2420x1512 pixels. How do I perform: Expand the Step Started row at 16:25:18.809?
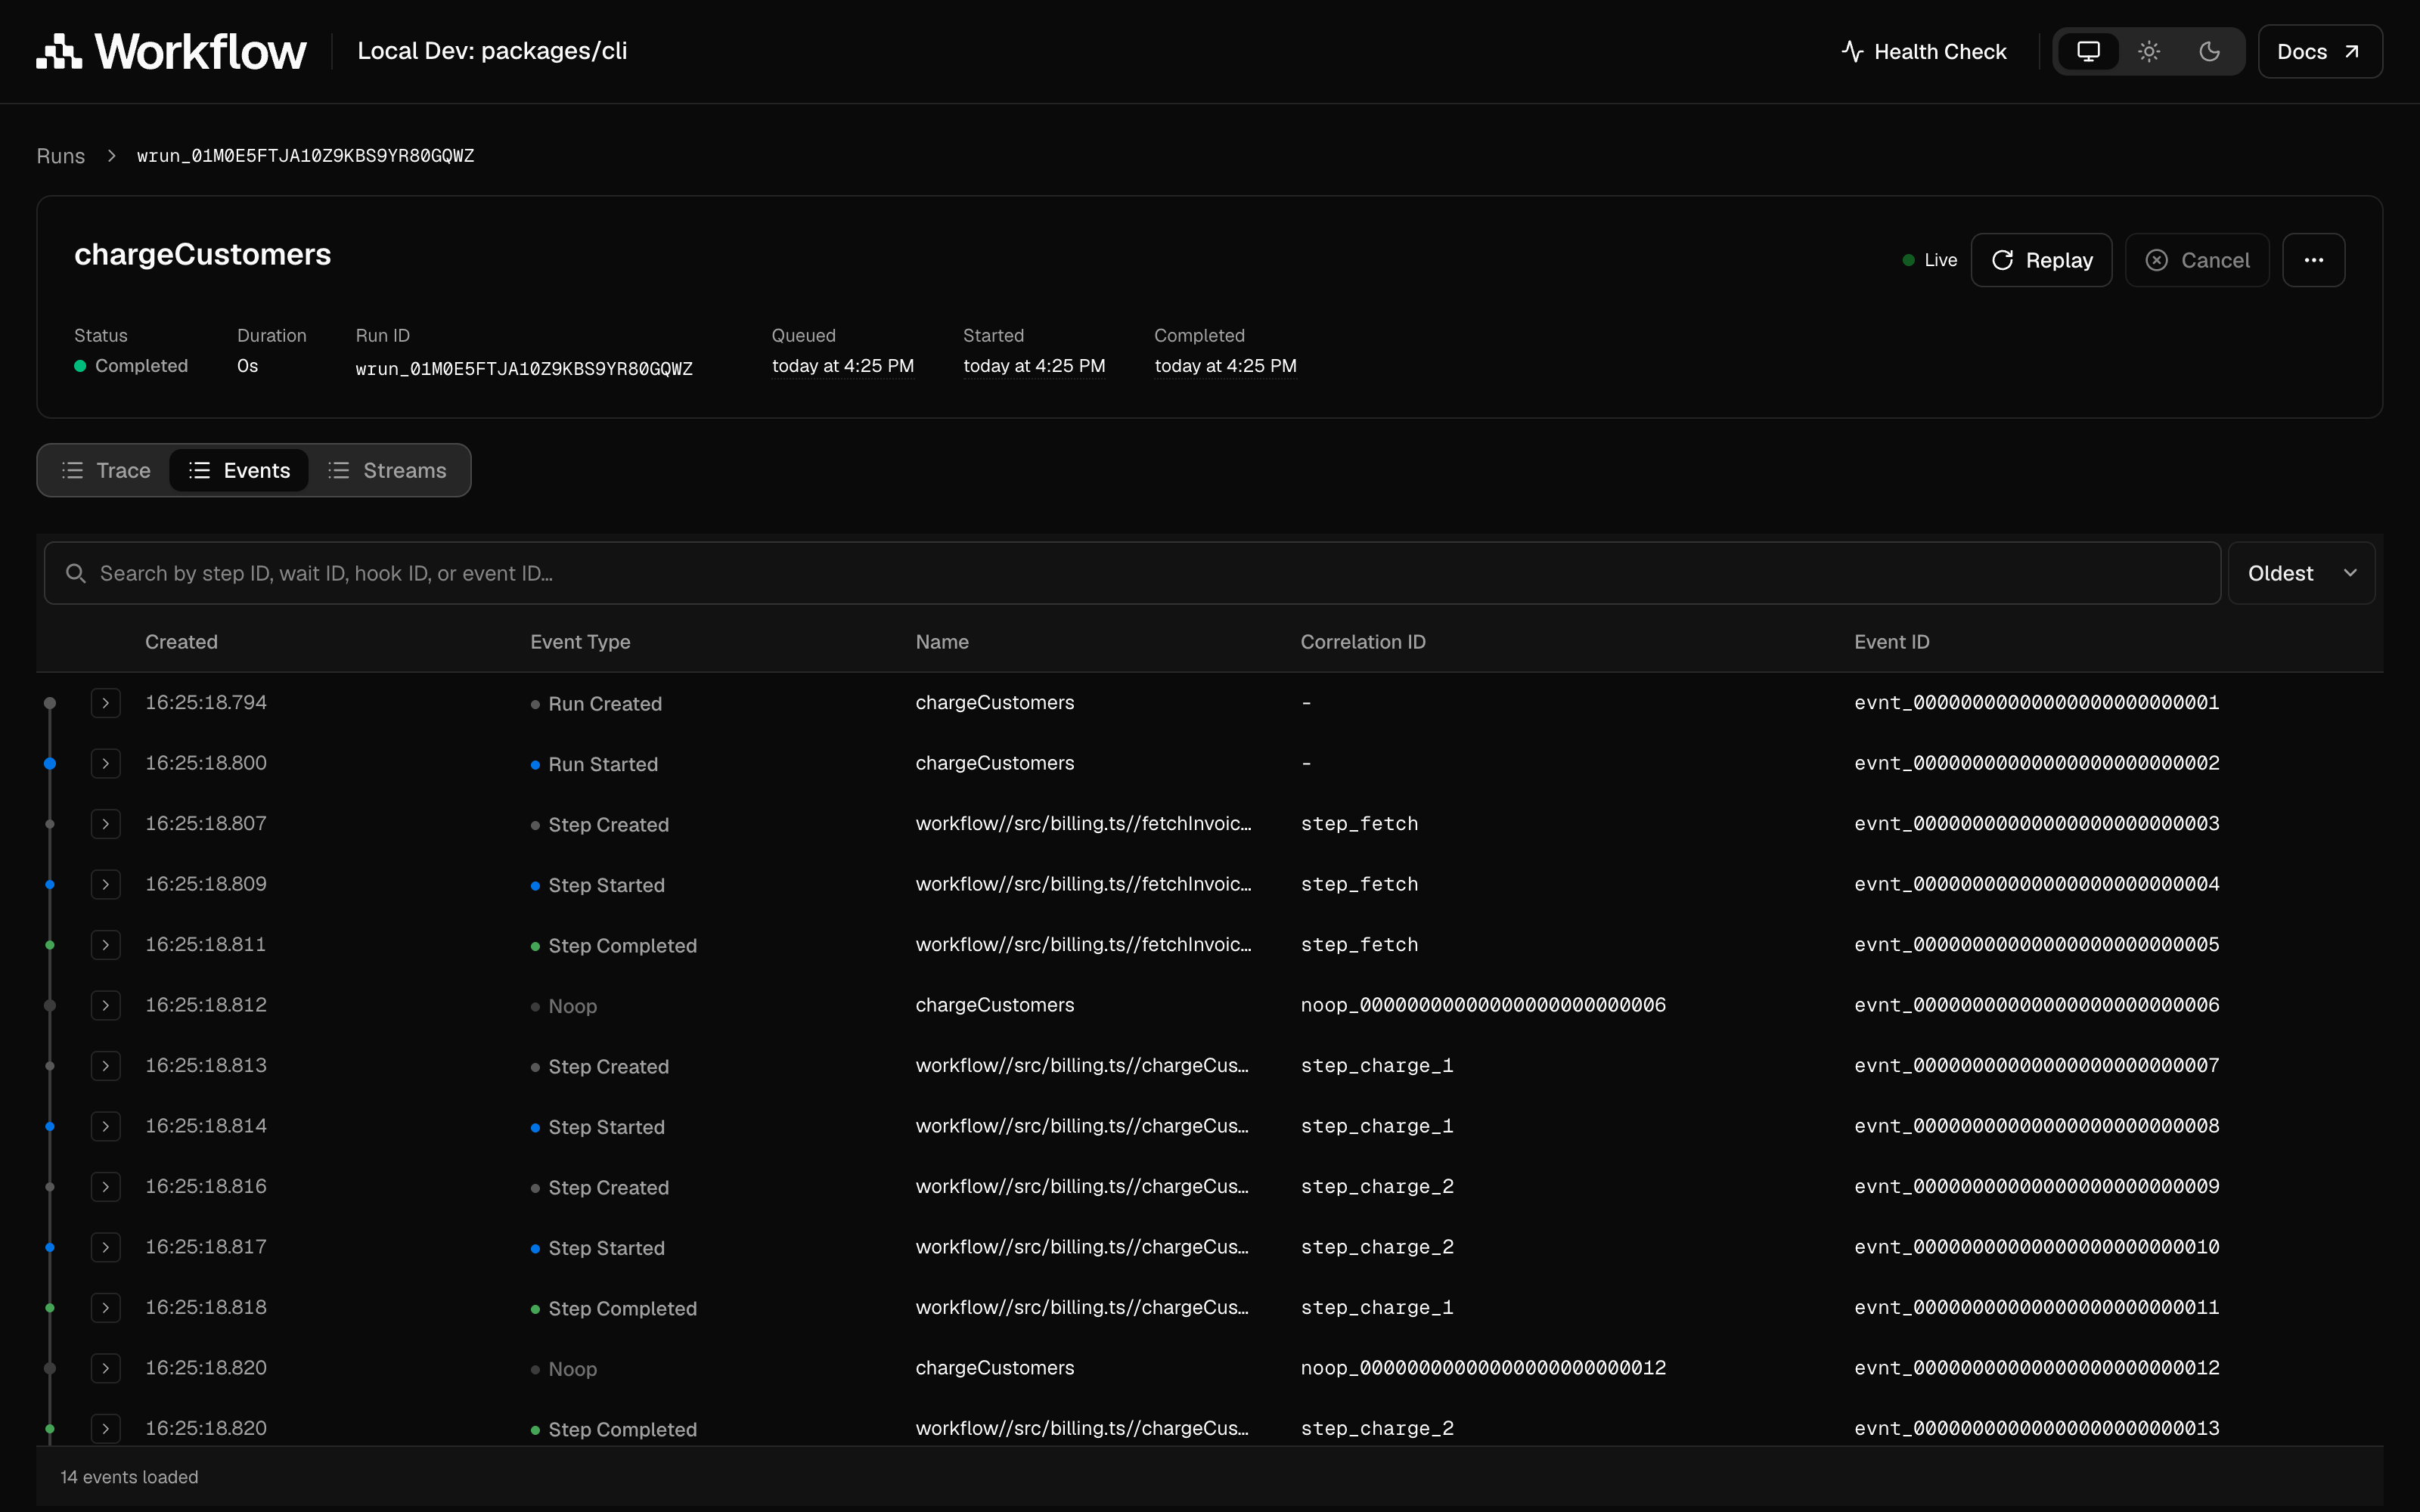(x=105, y=884)
